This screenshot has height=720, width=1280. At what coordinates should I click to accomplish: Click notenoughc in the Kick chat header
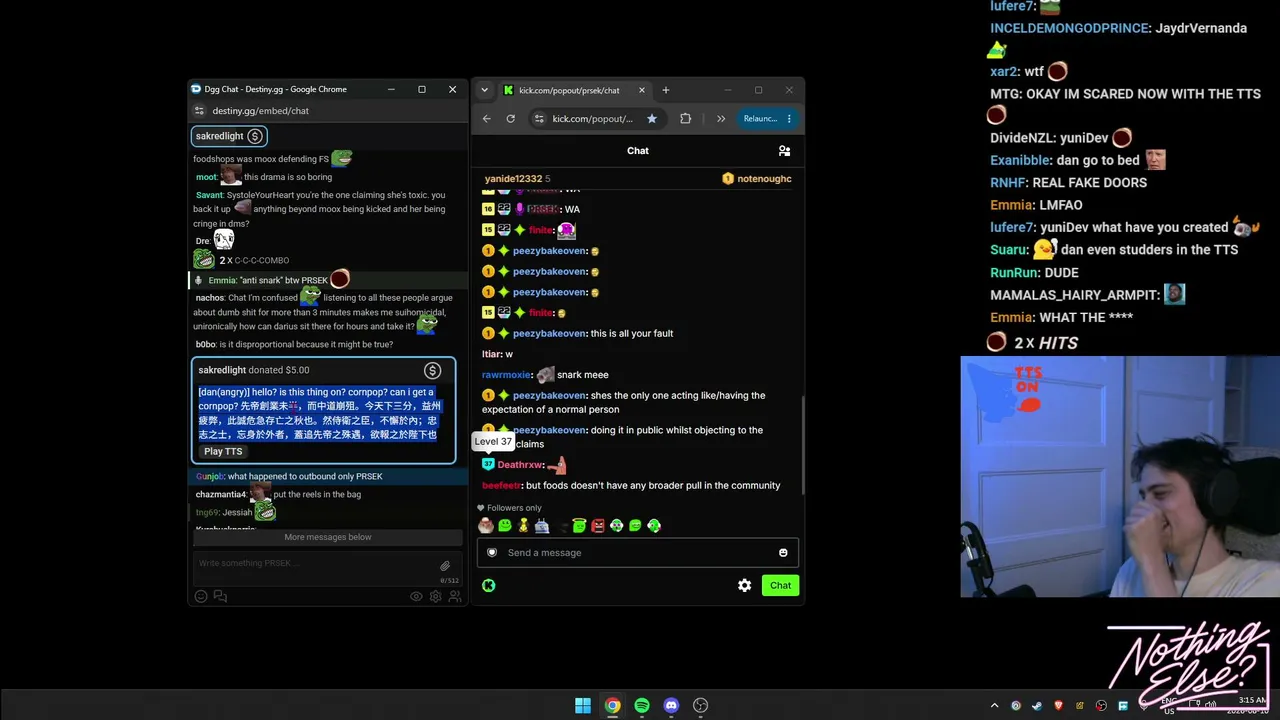pyautogui.click(x=764, y=179)
